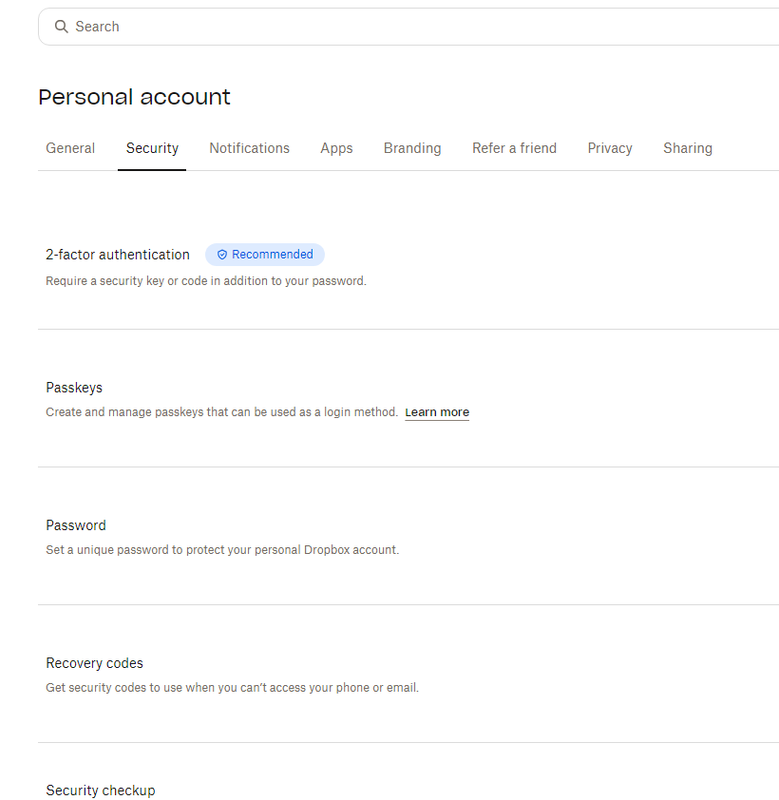
Task: Click the 'Get security codes' description text
Action: pyautogui.click(x=232, y=688)
